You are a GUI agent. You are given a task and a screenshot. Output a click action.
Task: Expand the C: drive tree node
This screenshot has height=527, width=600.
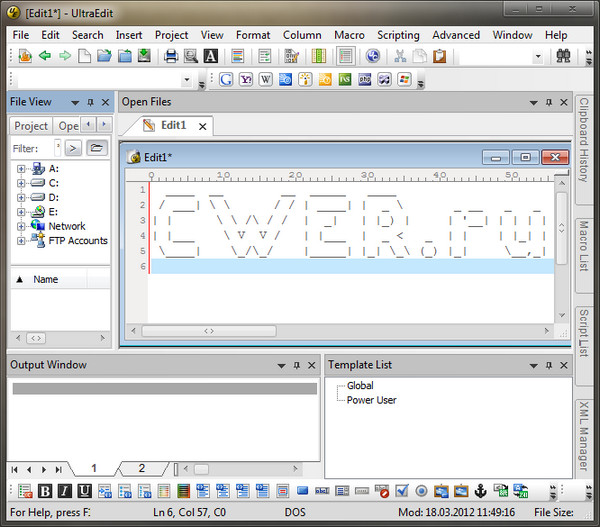click(x=20, y=183)
